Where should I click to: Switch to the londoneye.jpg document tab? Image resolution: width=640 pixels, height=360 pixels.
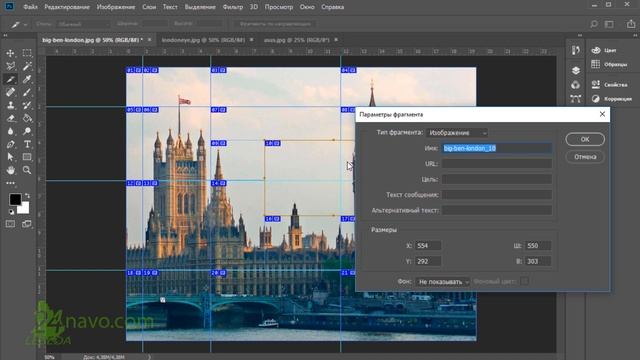pyautogui.click(x=203, y=40)
